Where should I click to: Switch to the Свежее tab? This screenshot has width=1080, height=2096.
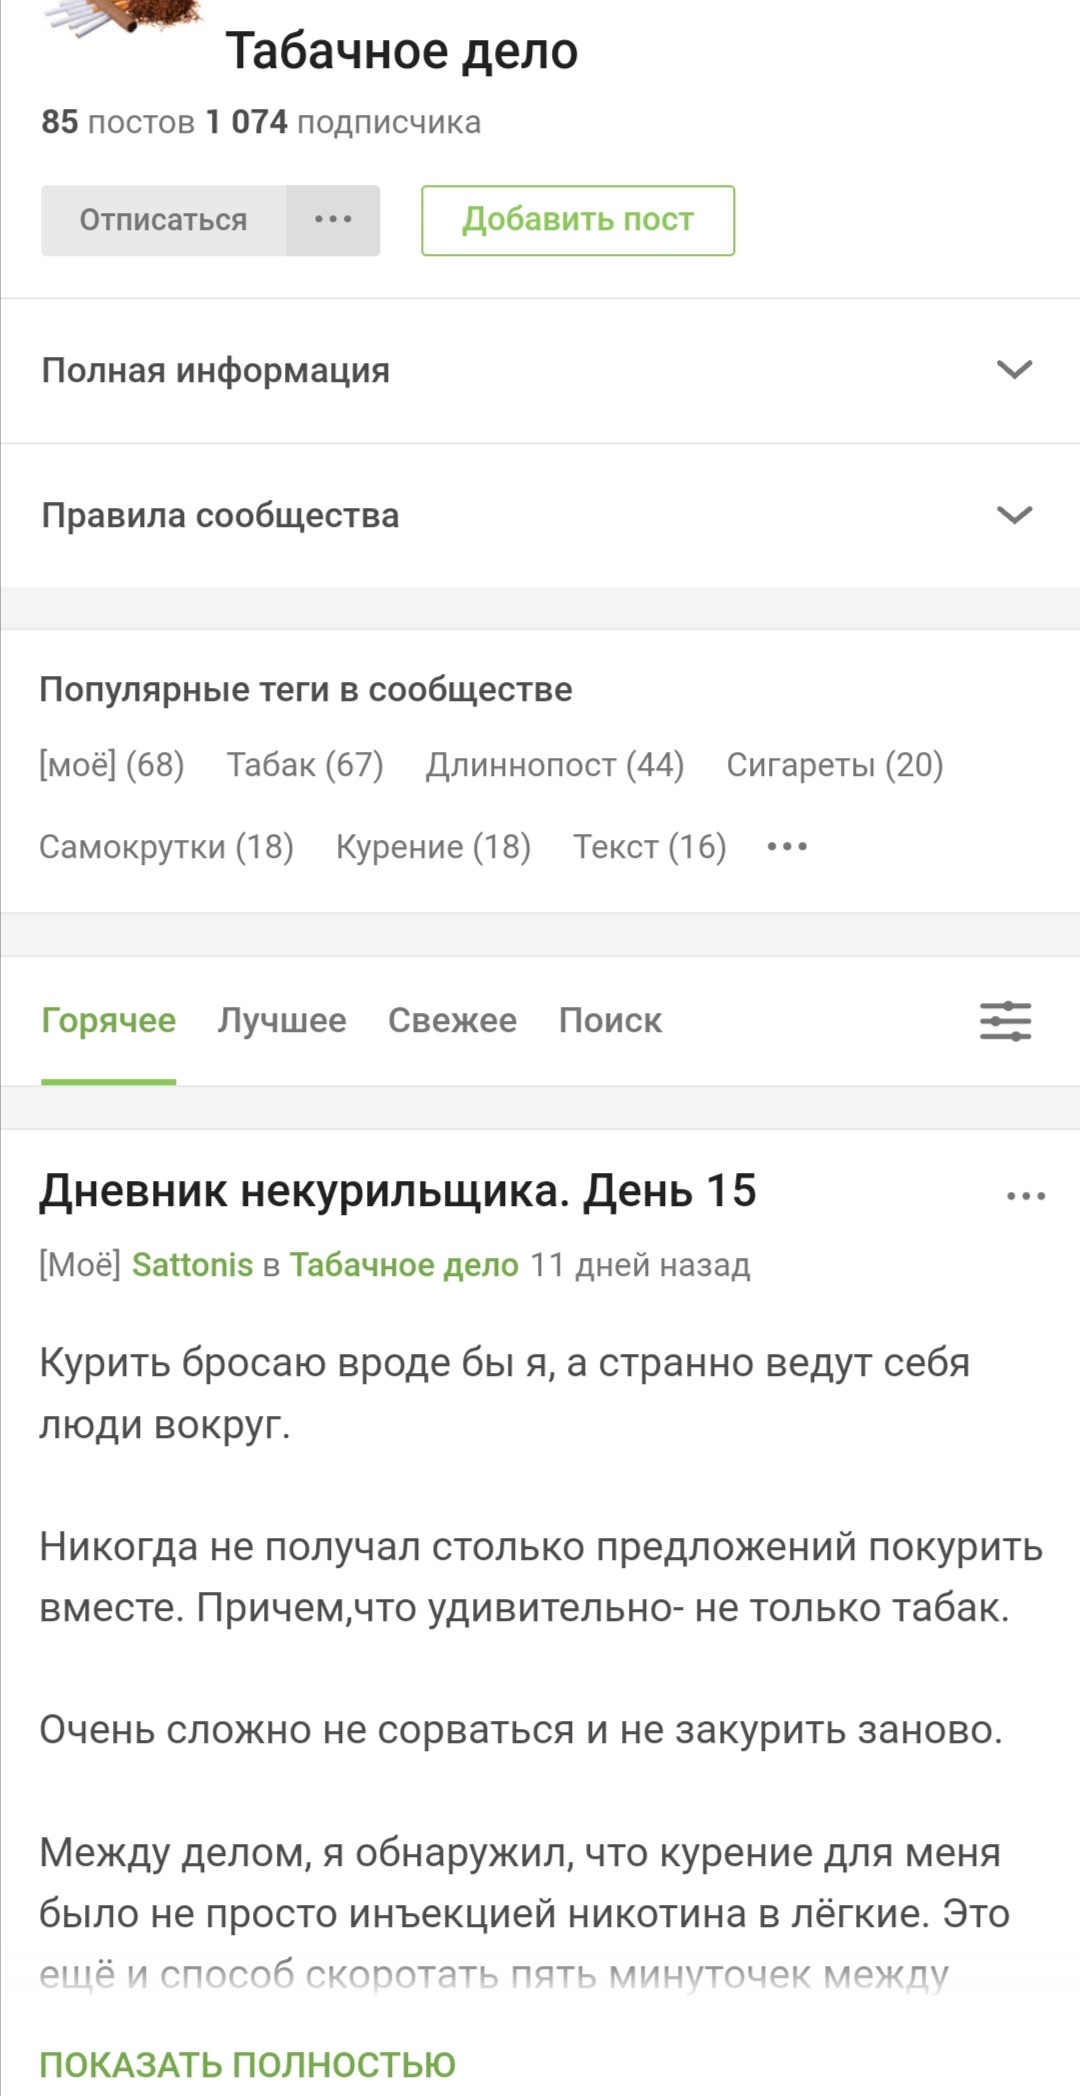452,1020
